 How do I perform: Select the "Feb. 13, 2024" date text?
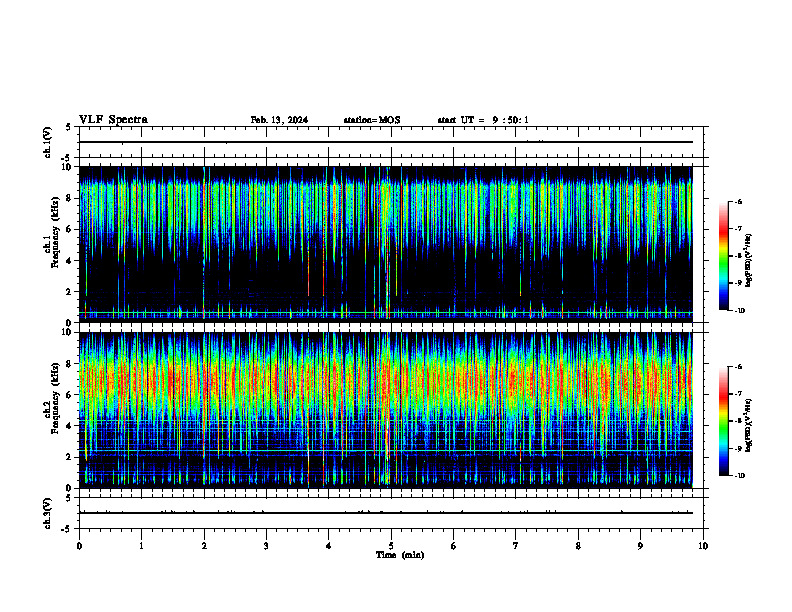click(x=279, y=120)
